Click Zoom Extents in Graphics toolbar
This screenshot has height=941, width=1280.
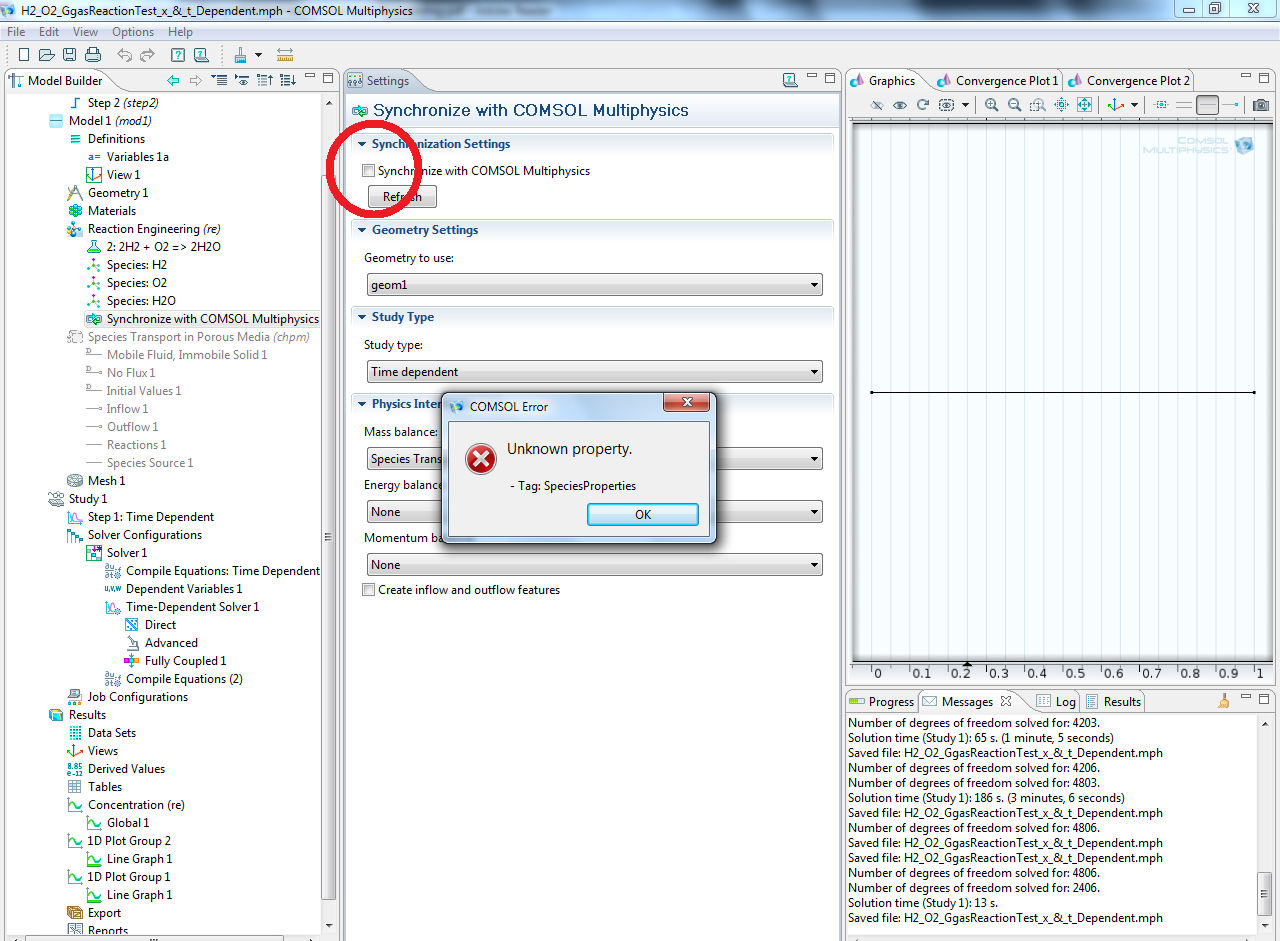(x=1084, y=105)
